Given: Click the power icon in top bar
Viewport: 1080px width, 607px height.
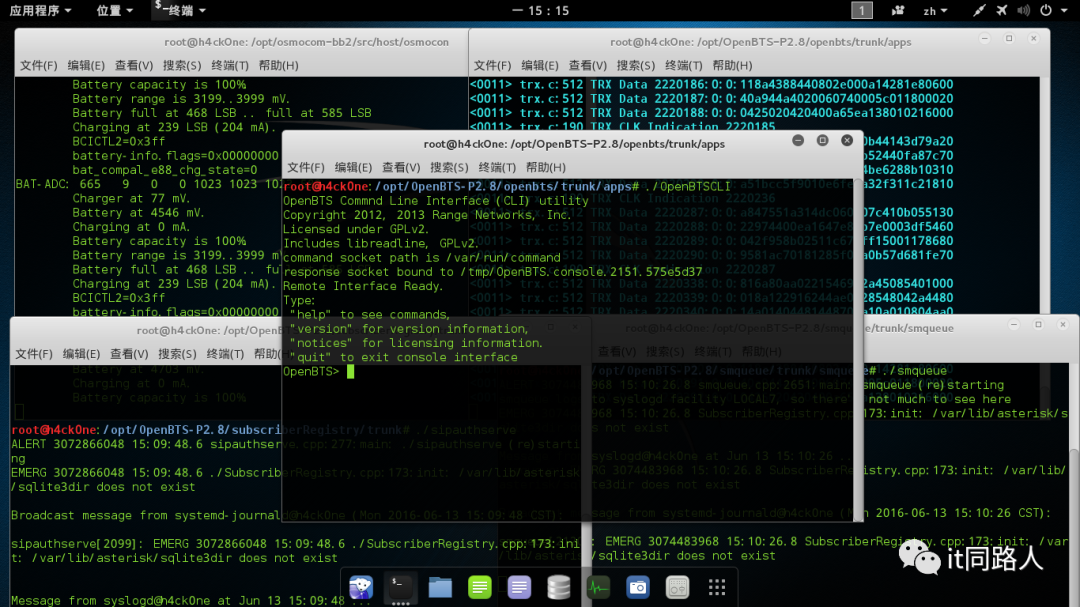Looking at the screenshot, I should 1046,10.
